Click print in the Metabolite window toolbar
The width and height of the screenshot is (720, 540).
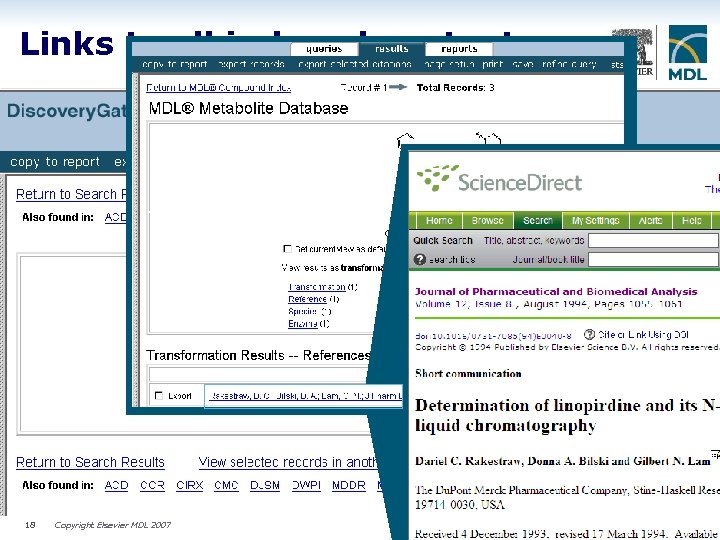pyautogui.click(x=492, y=64)
